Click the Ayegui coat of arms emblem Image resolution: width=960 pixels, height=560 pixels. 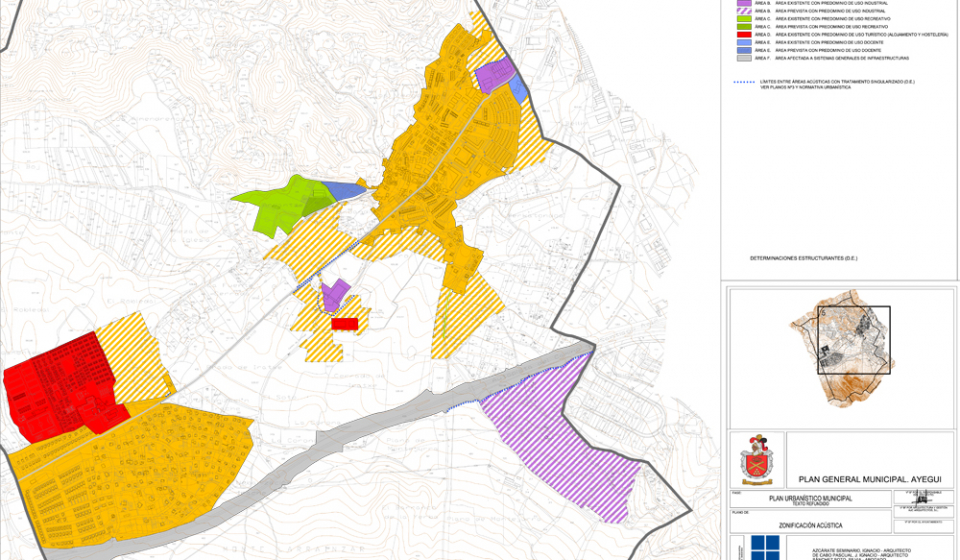[x=757, y=460]
